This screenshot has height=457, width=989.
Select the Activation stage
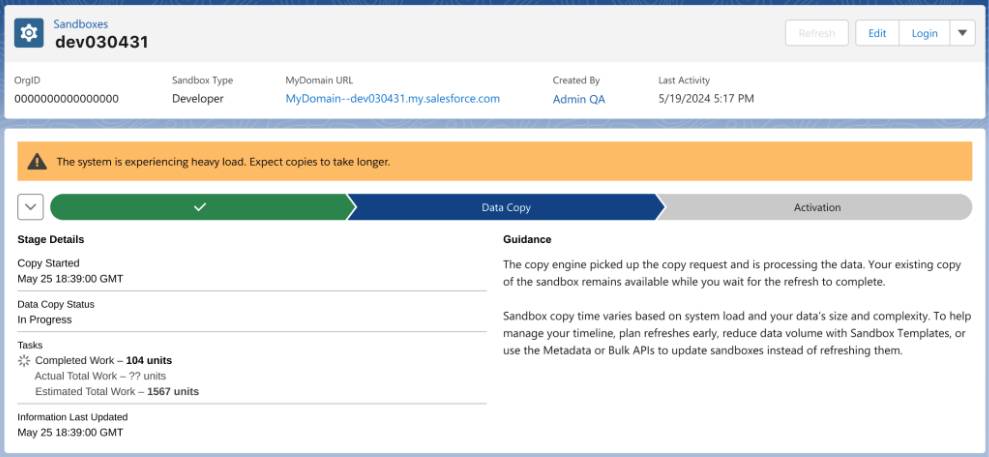(817, 207)
